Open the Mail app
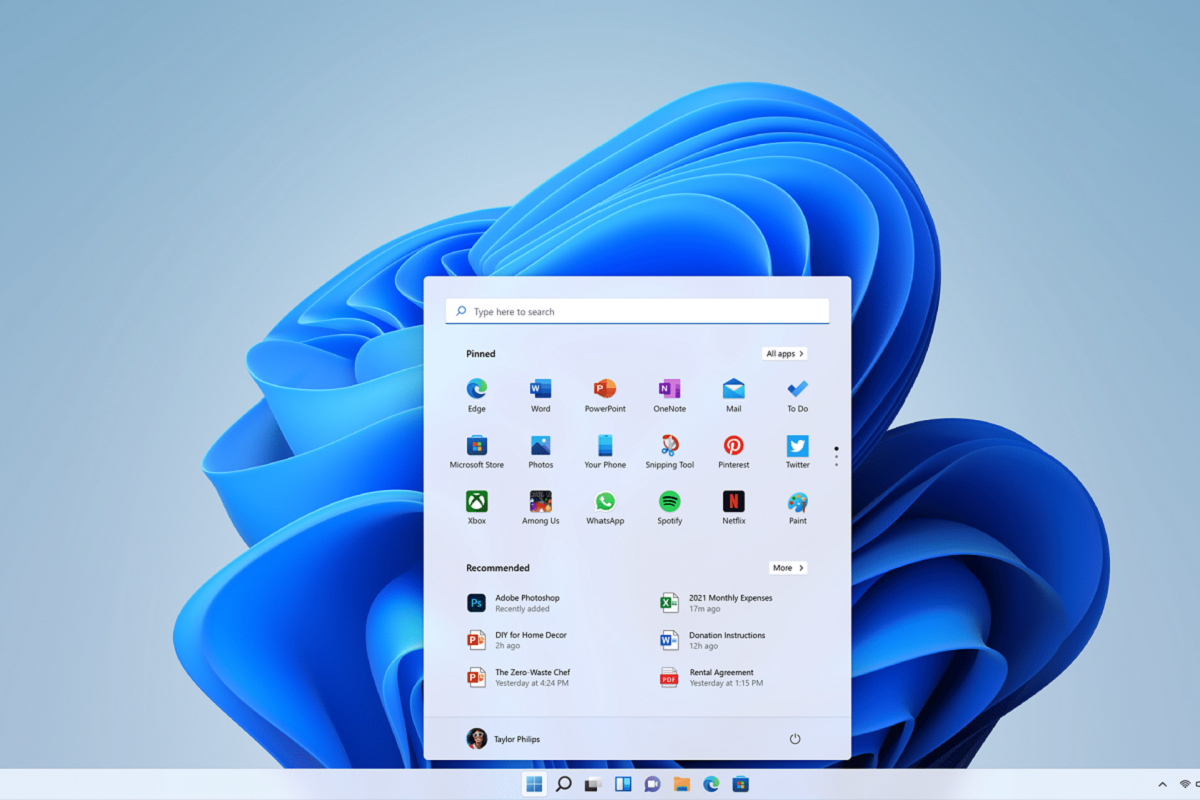Screen dimensions: 1200x800 [x=734, y=395]
